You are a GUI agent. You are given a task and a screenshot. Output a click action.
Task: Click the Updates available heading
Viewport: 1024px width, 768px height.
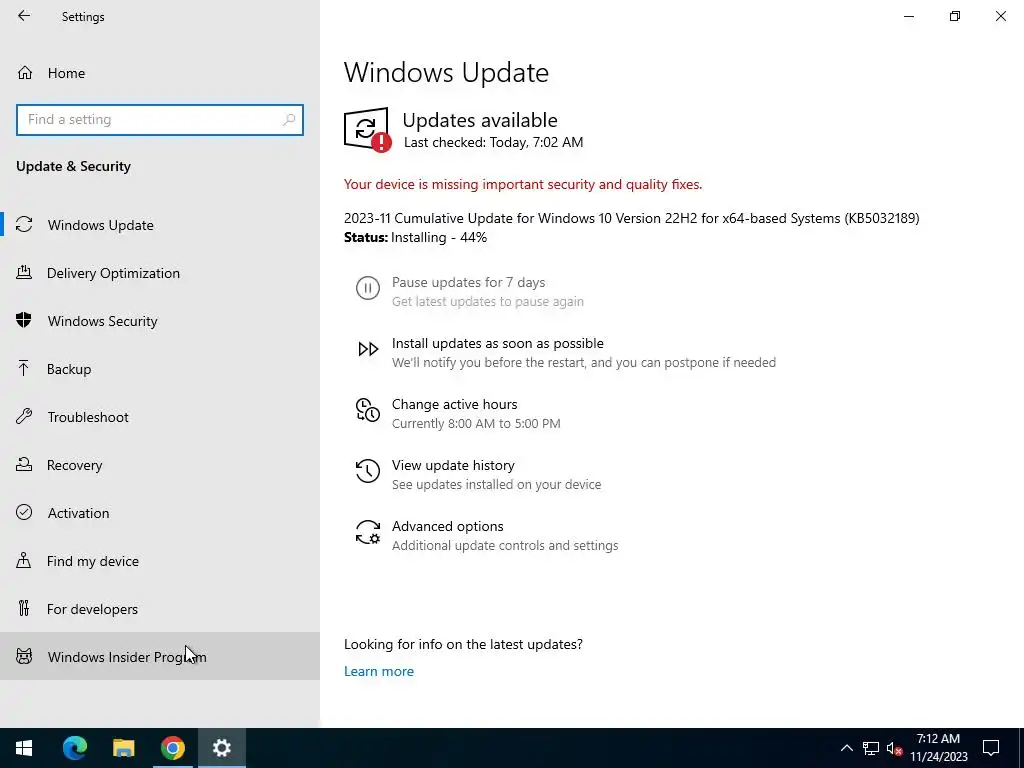(480, 120)
